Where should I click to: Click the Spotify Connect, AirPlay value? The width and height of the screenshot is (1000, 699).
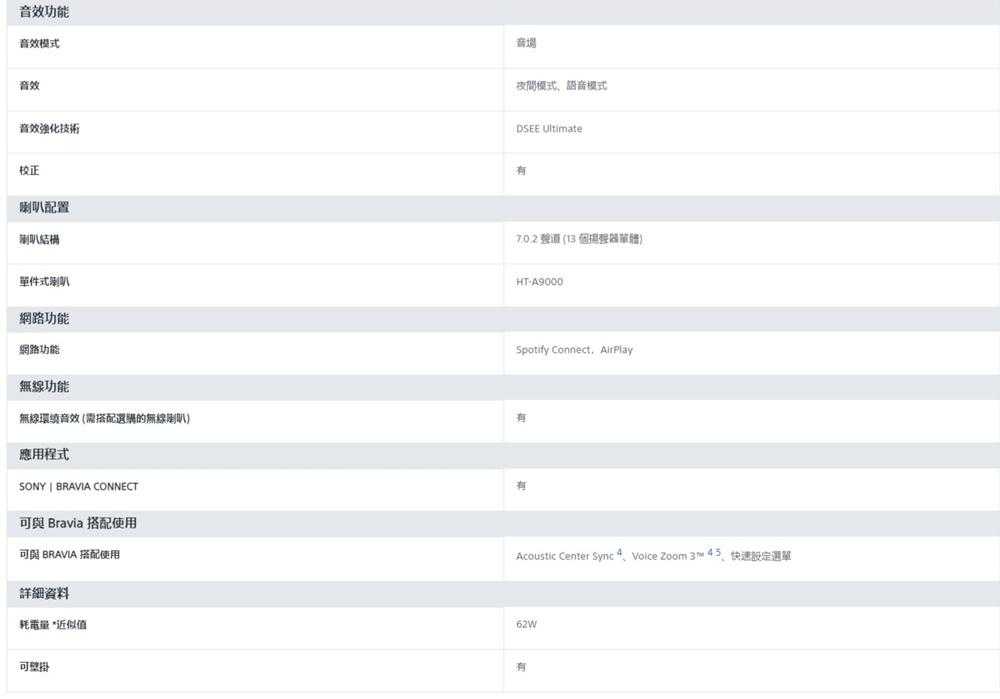click(574, 350)
